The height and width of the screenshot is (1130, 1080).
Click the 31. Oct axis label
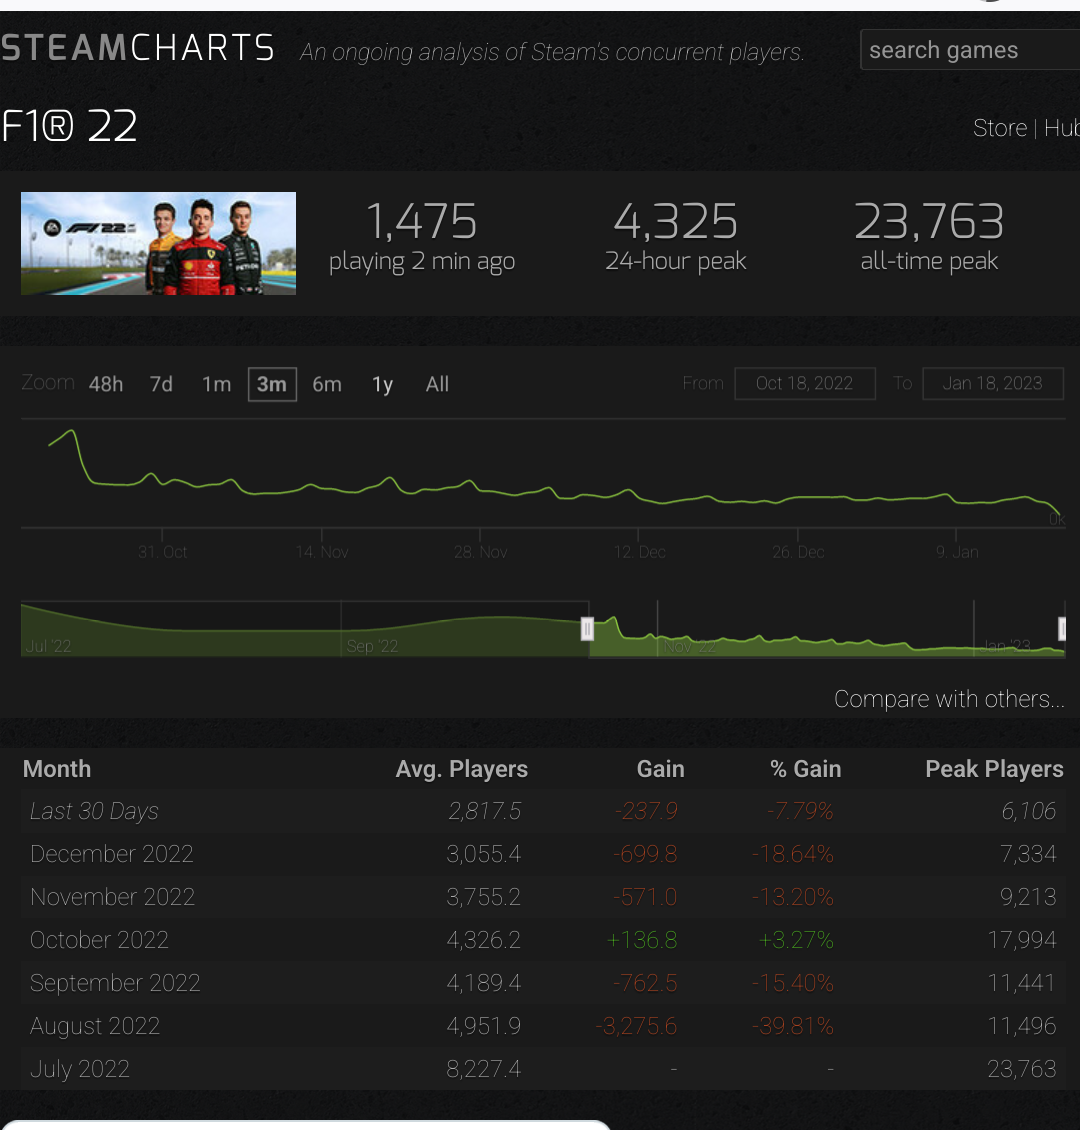[x=163, y=552]
